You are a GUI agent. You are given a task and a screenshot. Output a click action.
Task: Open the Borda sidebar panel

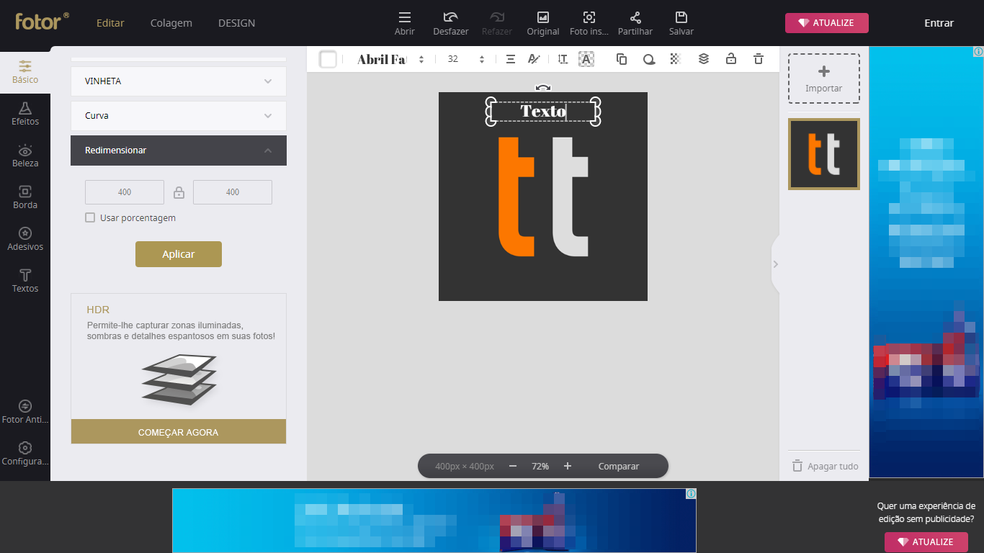click(x=25, y=198)
